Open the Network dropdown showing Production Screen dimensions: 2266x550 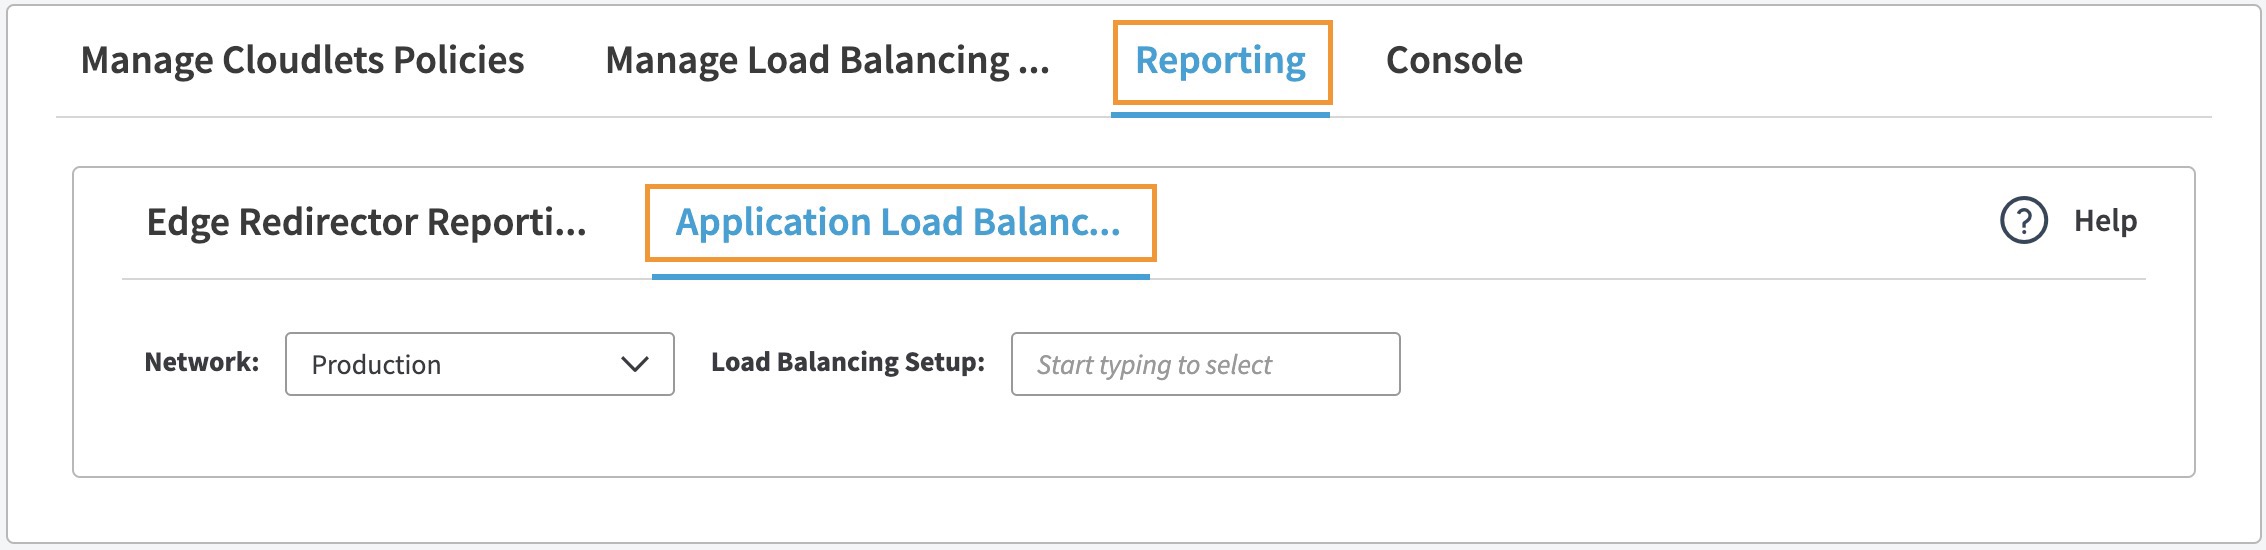pos(479,364)
